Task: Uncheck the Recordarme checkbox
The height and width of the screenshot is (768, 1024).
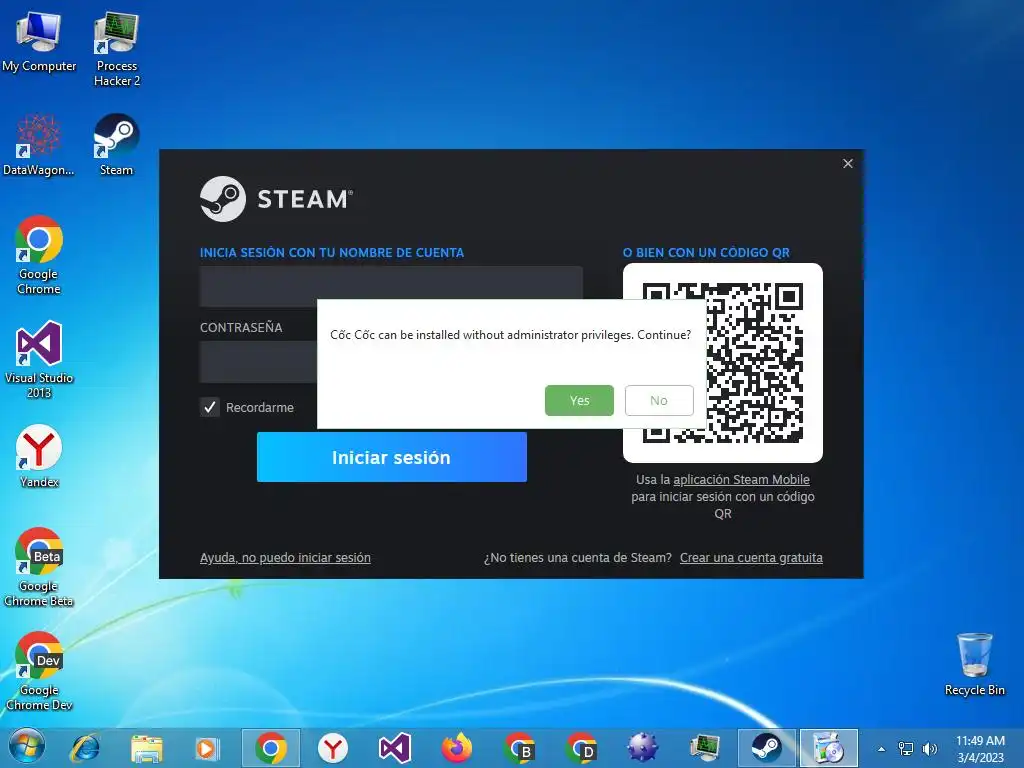Action: tap(210, 408)
